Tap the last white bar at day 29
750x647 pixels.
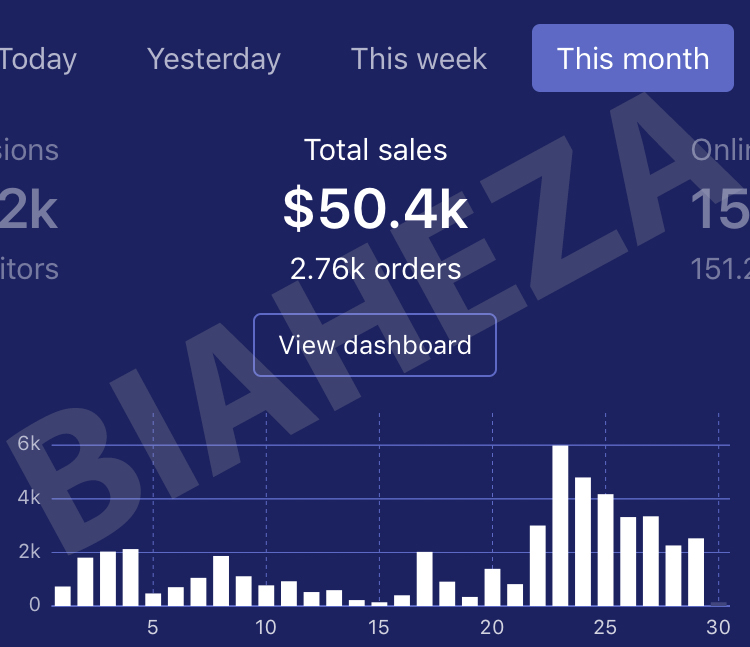click(696, 572)
